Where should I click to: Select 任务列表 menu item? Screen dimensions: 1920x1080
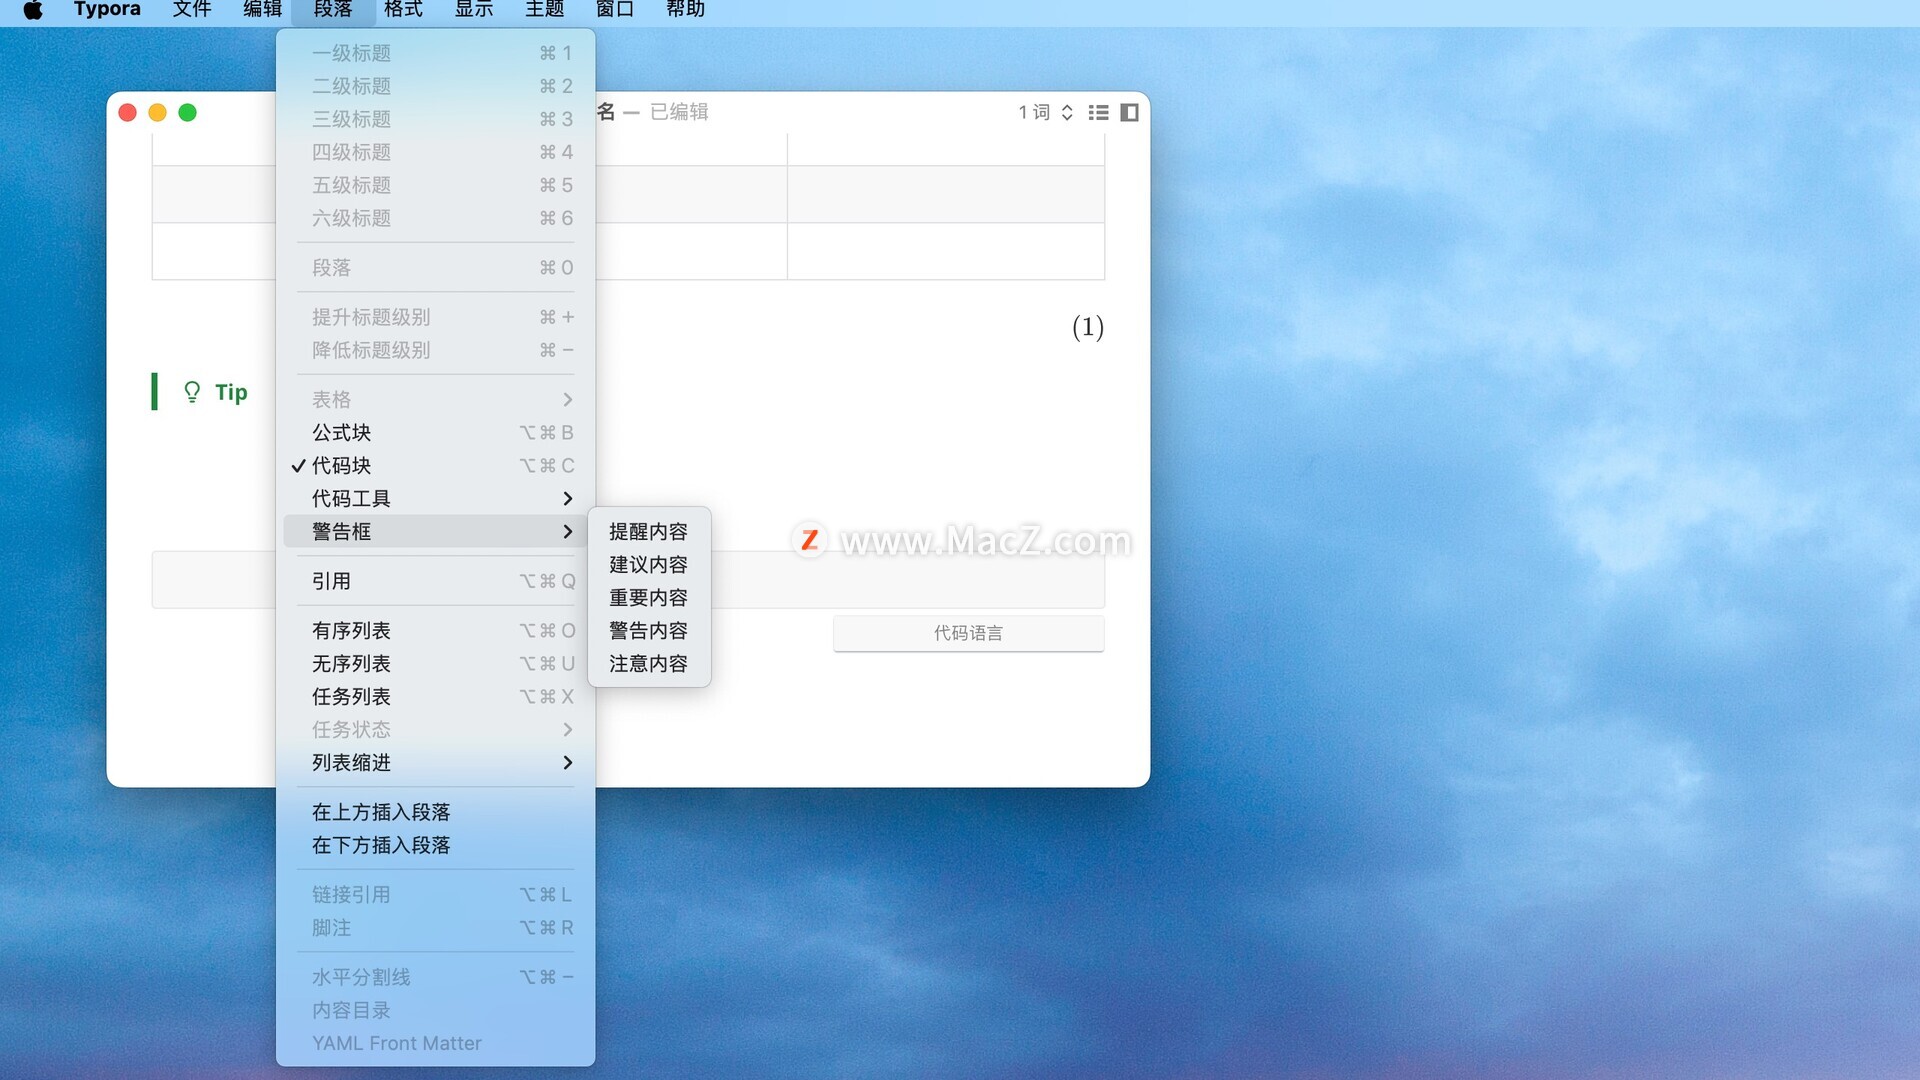(x=435, y=696)
